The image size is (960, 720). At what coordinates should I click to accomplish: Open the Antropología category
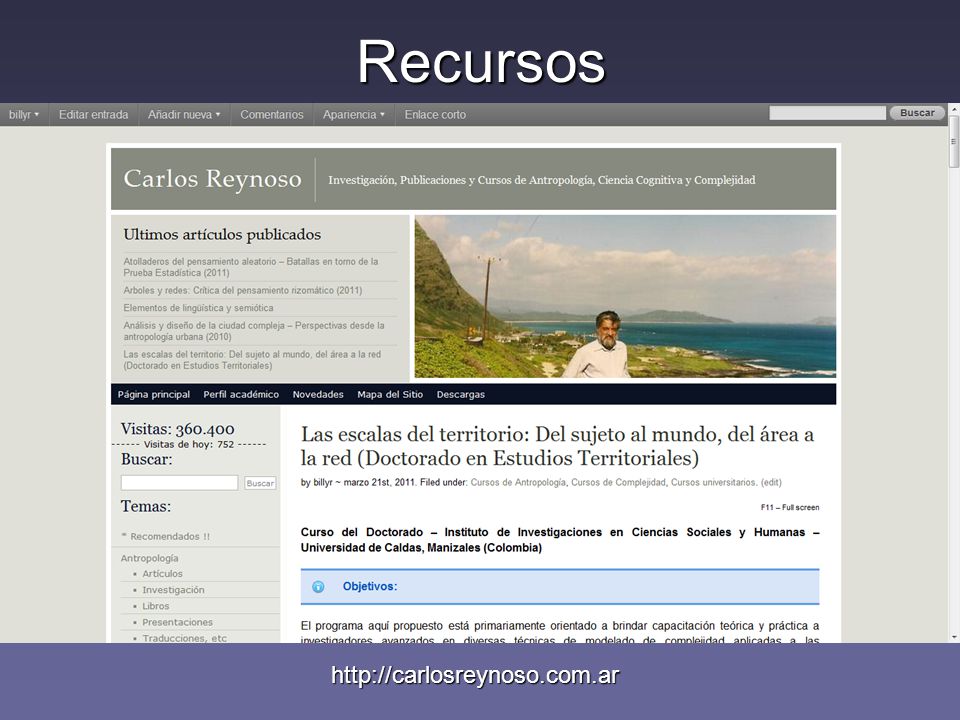149,558
